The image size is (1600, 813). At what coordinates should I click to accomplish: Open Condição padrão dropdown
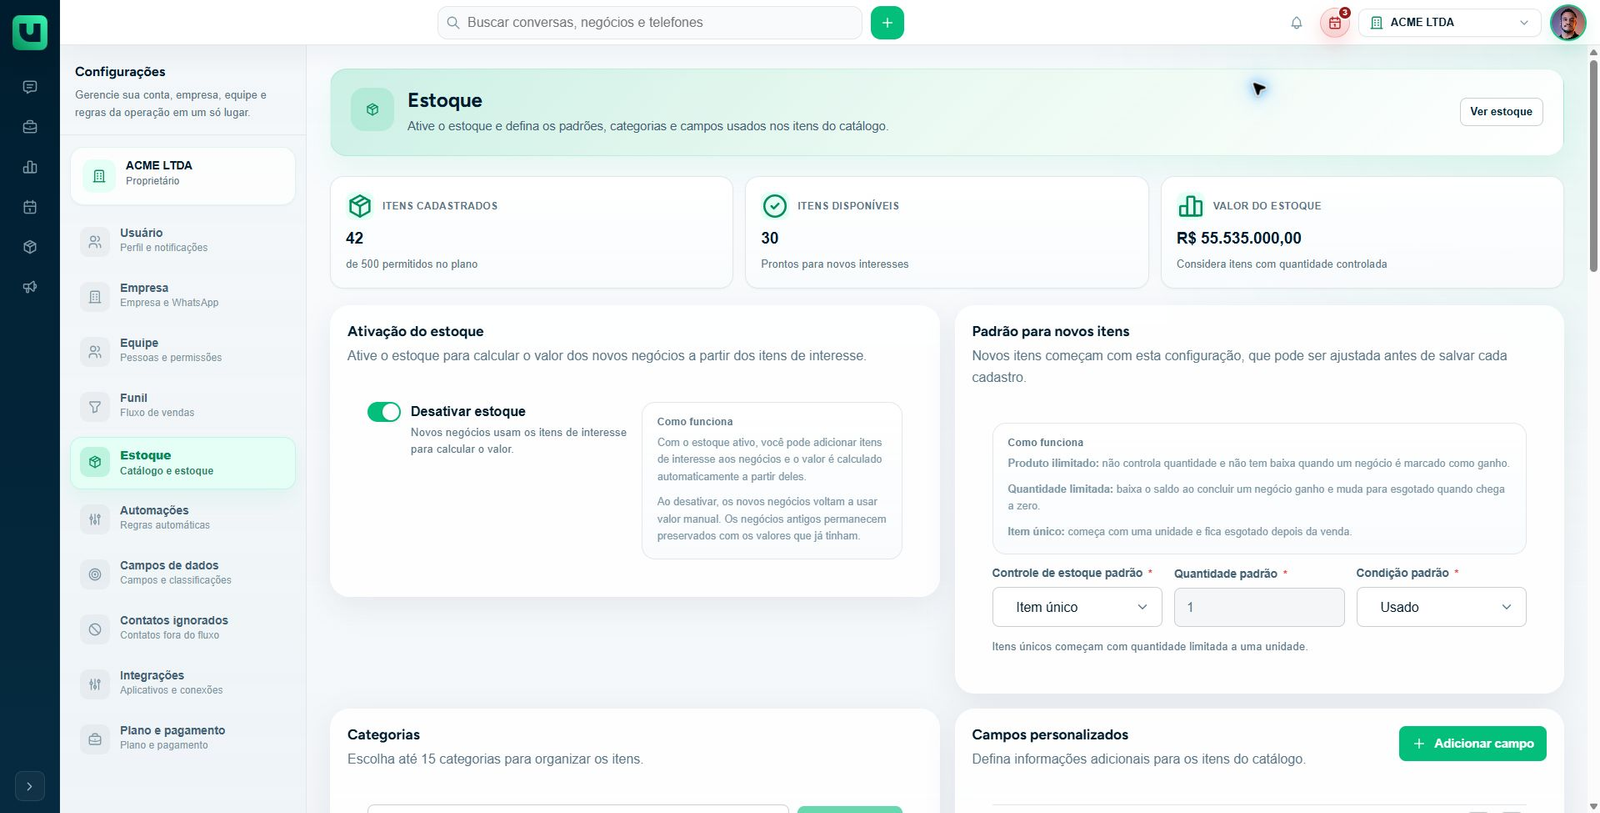click(x=1441, y=607)
